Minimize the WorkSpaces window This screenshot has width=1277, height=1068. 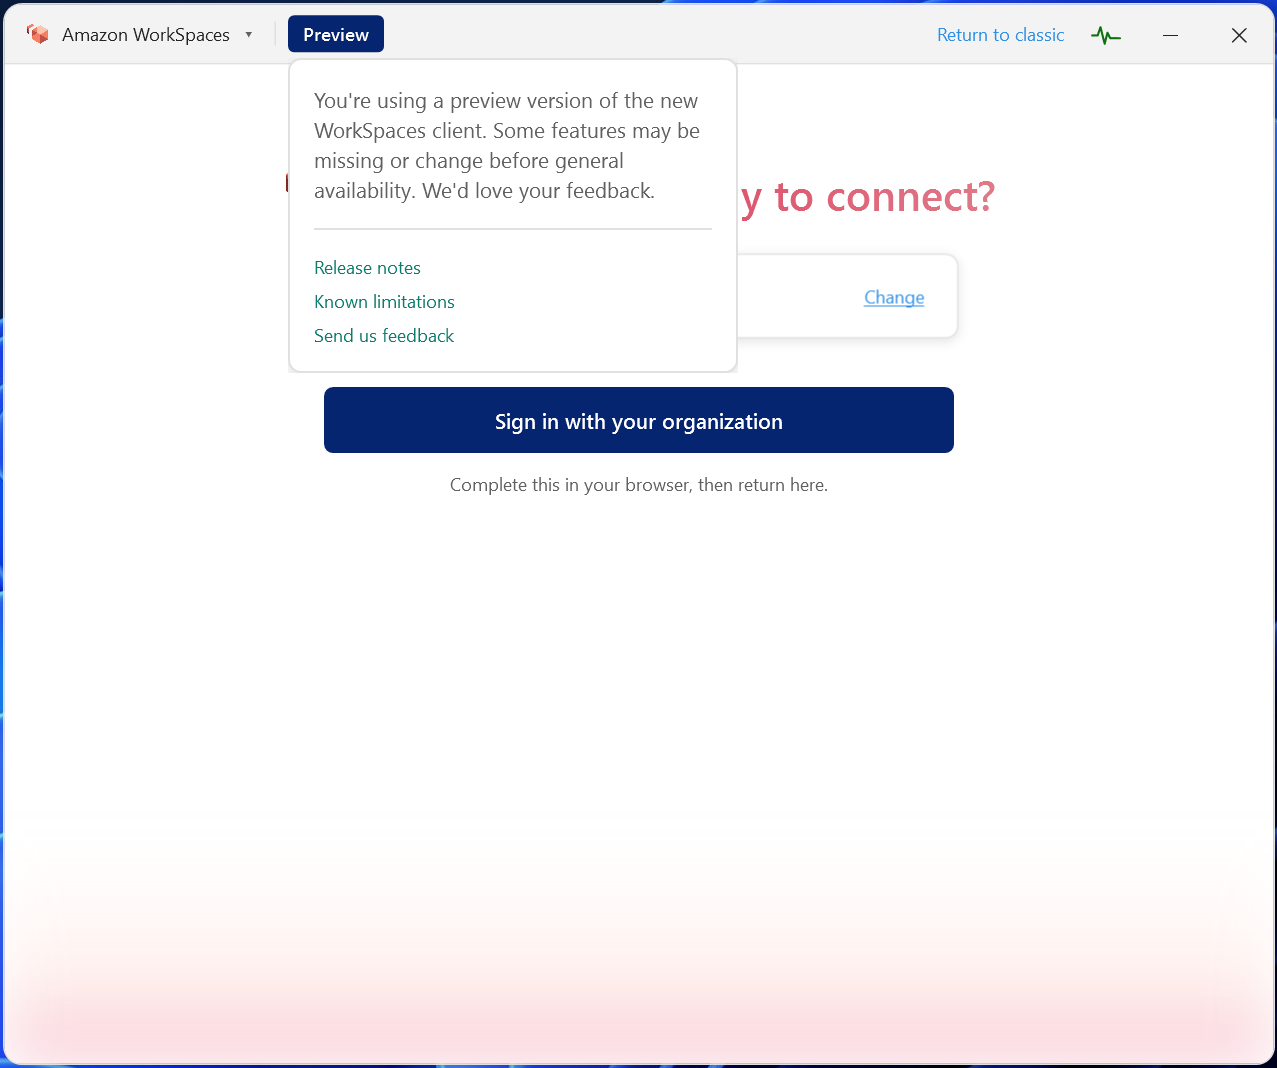pos(1170,35)
